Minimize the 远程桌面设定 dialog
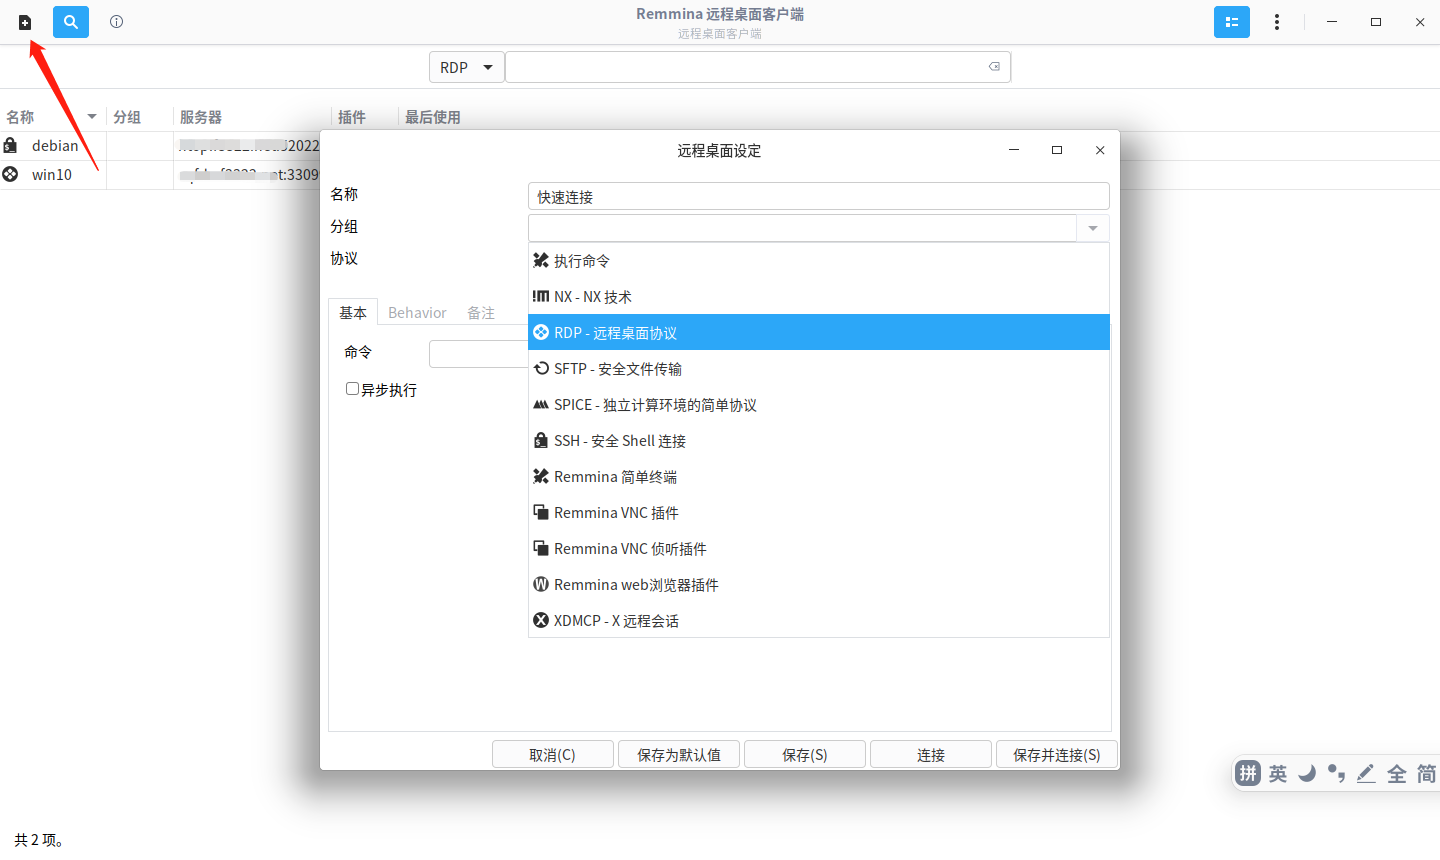This screenshot has width=1440, height=860. [x=1014, y=150]
